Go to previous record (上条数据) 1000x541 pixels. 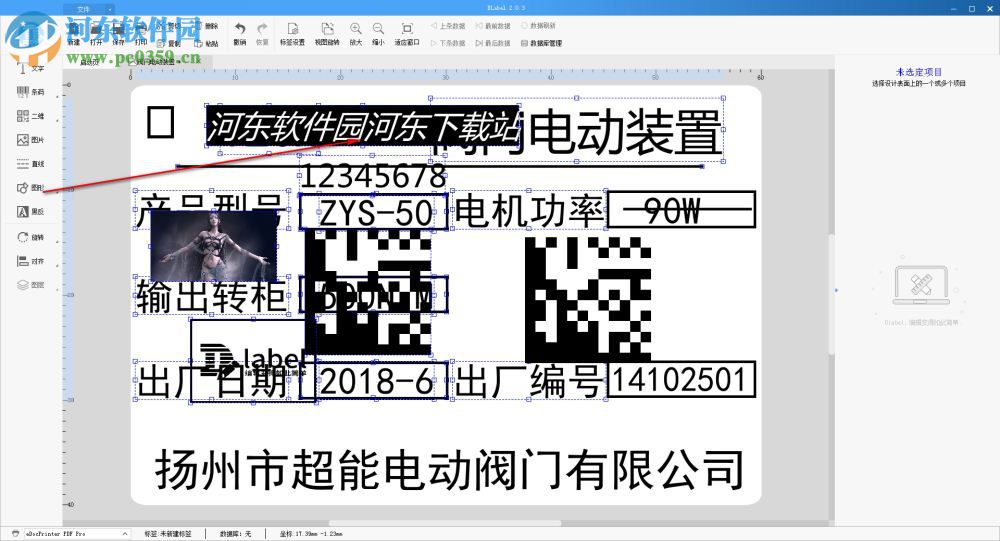(x=448, y=26)
